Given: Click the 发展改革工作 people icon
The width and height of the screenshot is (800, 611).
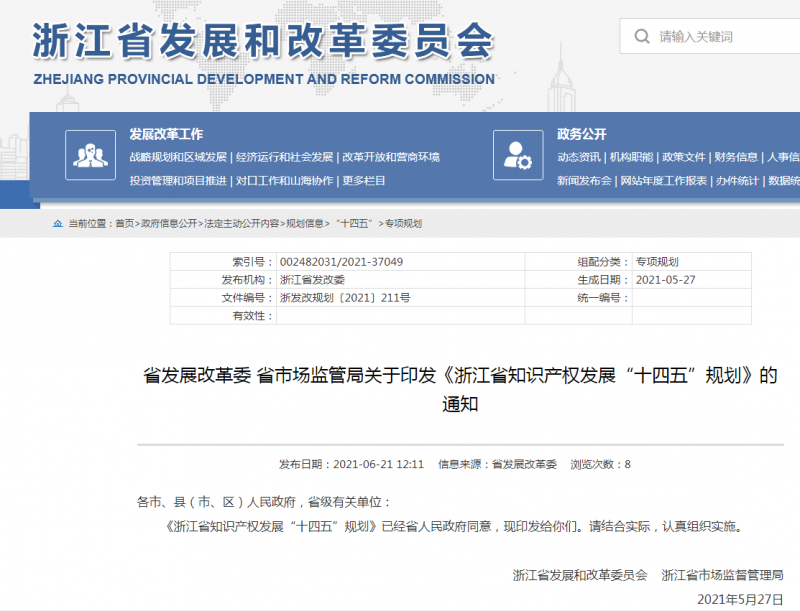Looking at the screenshot, I should [90, 155].
